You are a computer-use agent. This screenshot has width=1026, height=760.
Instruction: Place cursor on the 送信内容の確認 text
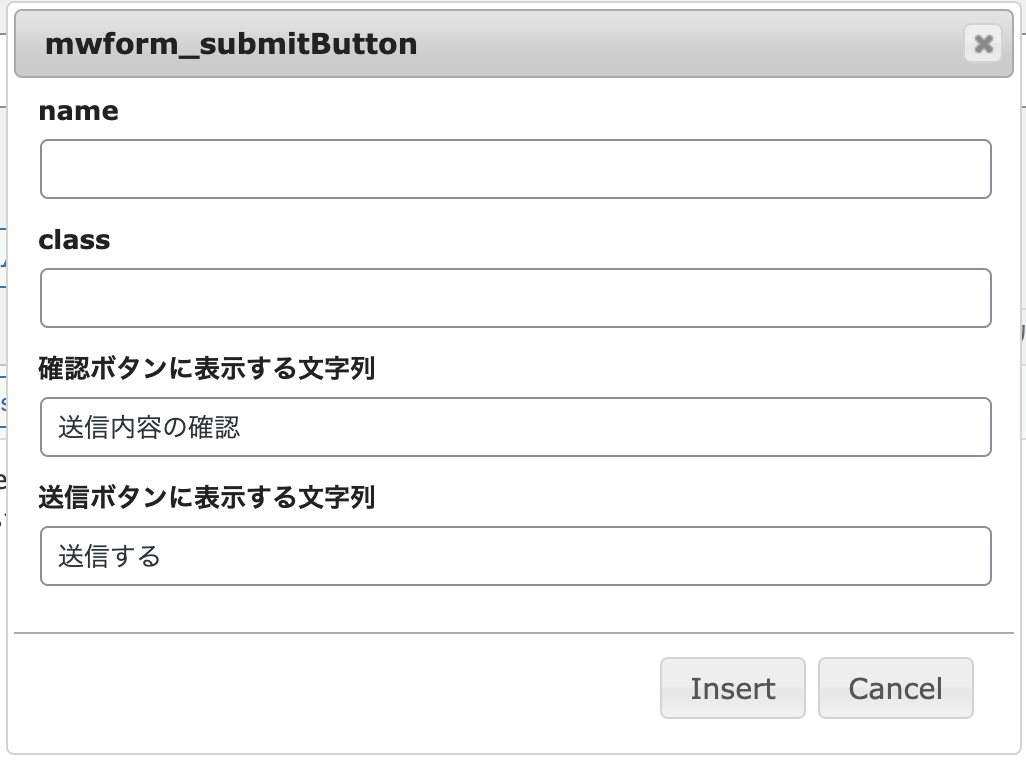149,427
